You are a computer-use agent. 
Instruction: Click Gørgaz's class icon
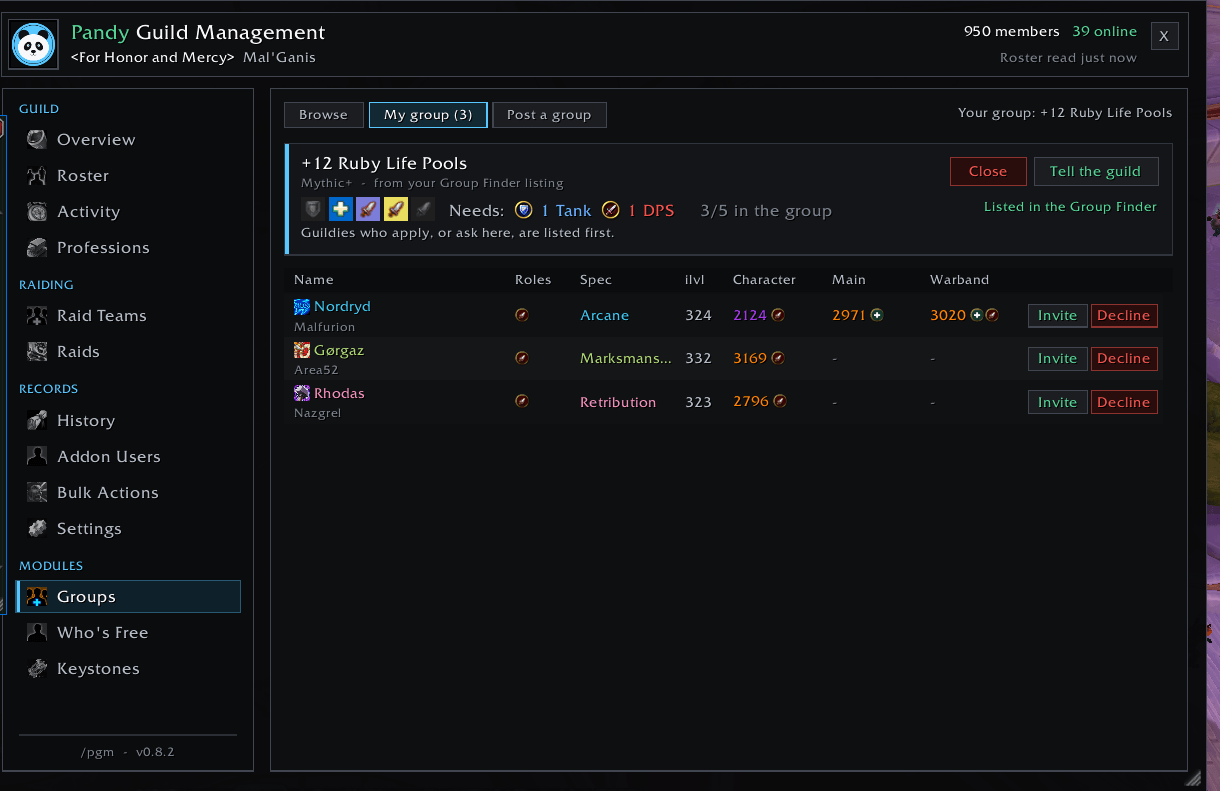302,350
